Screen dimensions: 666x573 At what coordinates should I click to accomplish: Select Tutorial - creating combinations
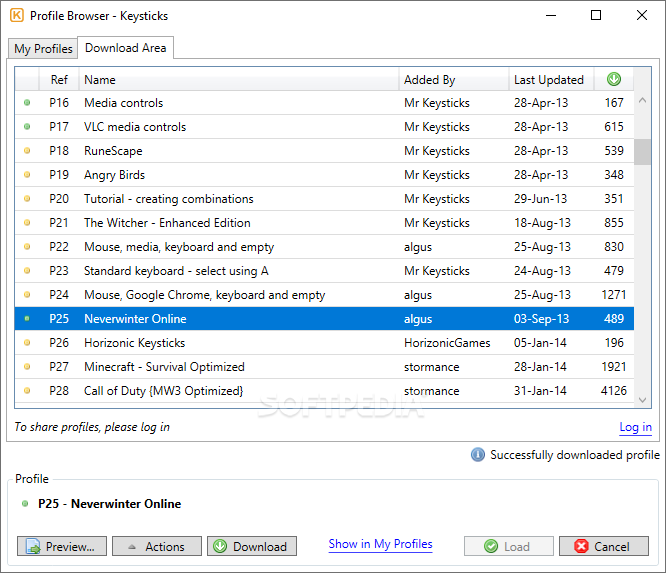coord(169,199)
